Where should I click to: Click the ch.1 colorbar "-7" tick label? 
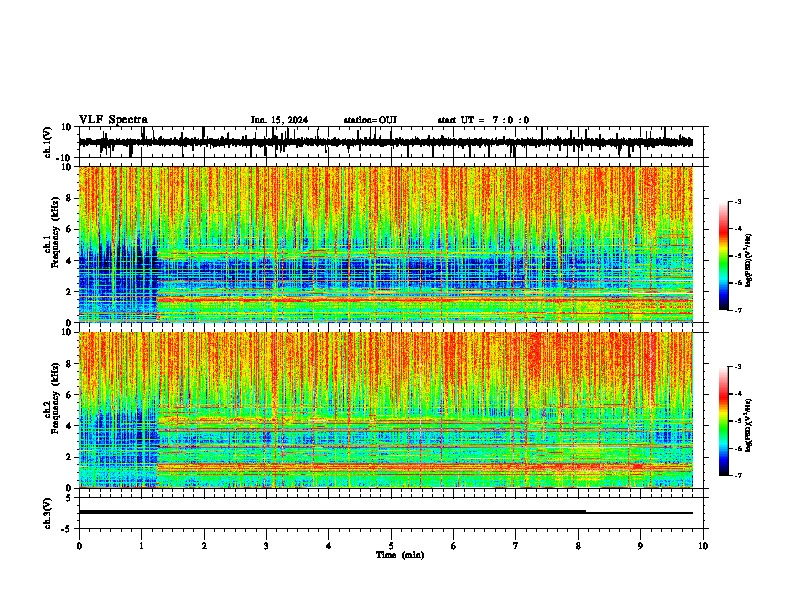click(x=738, y=310)
